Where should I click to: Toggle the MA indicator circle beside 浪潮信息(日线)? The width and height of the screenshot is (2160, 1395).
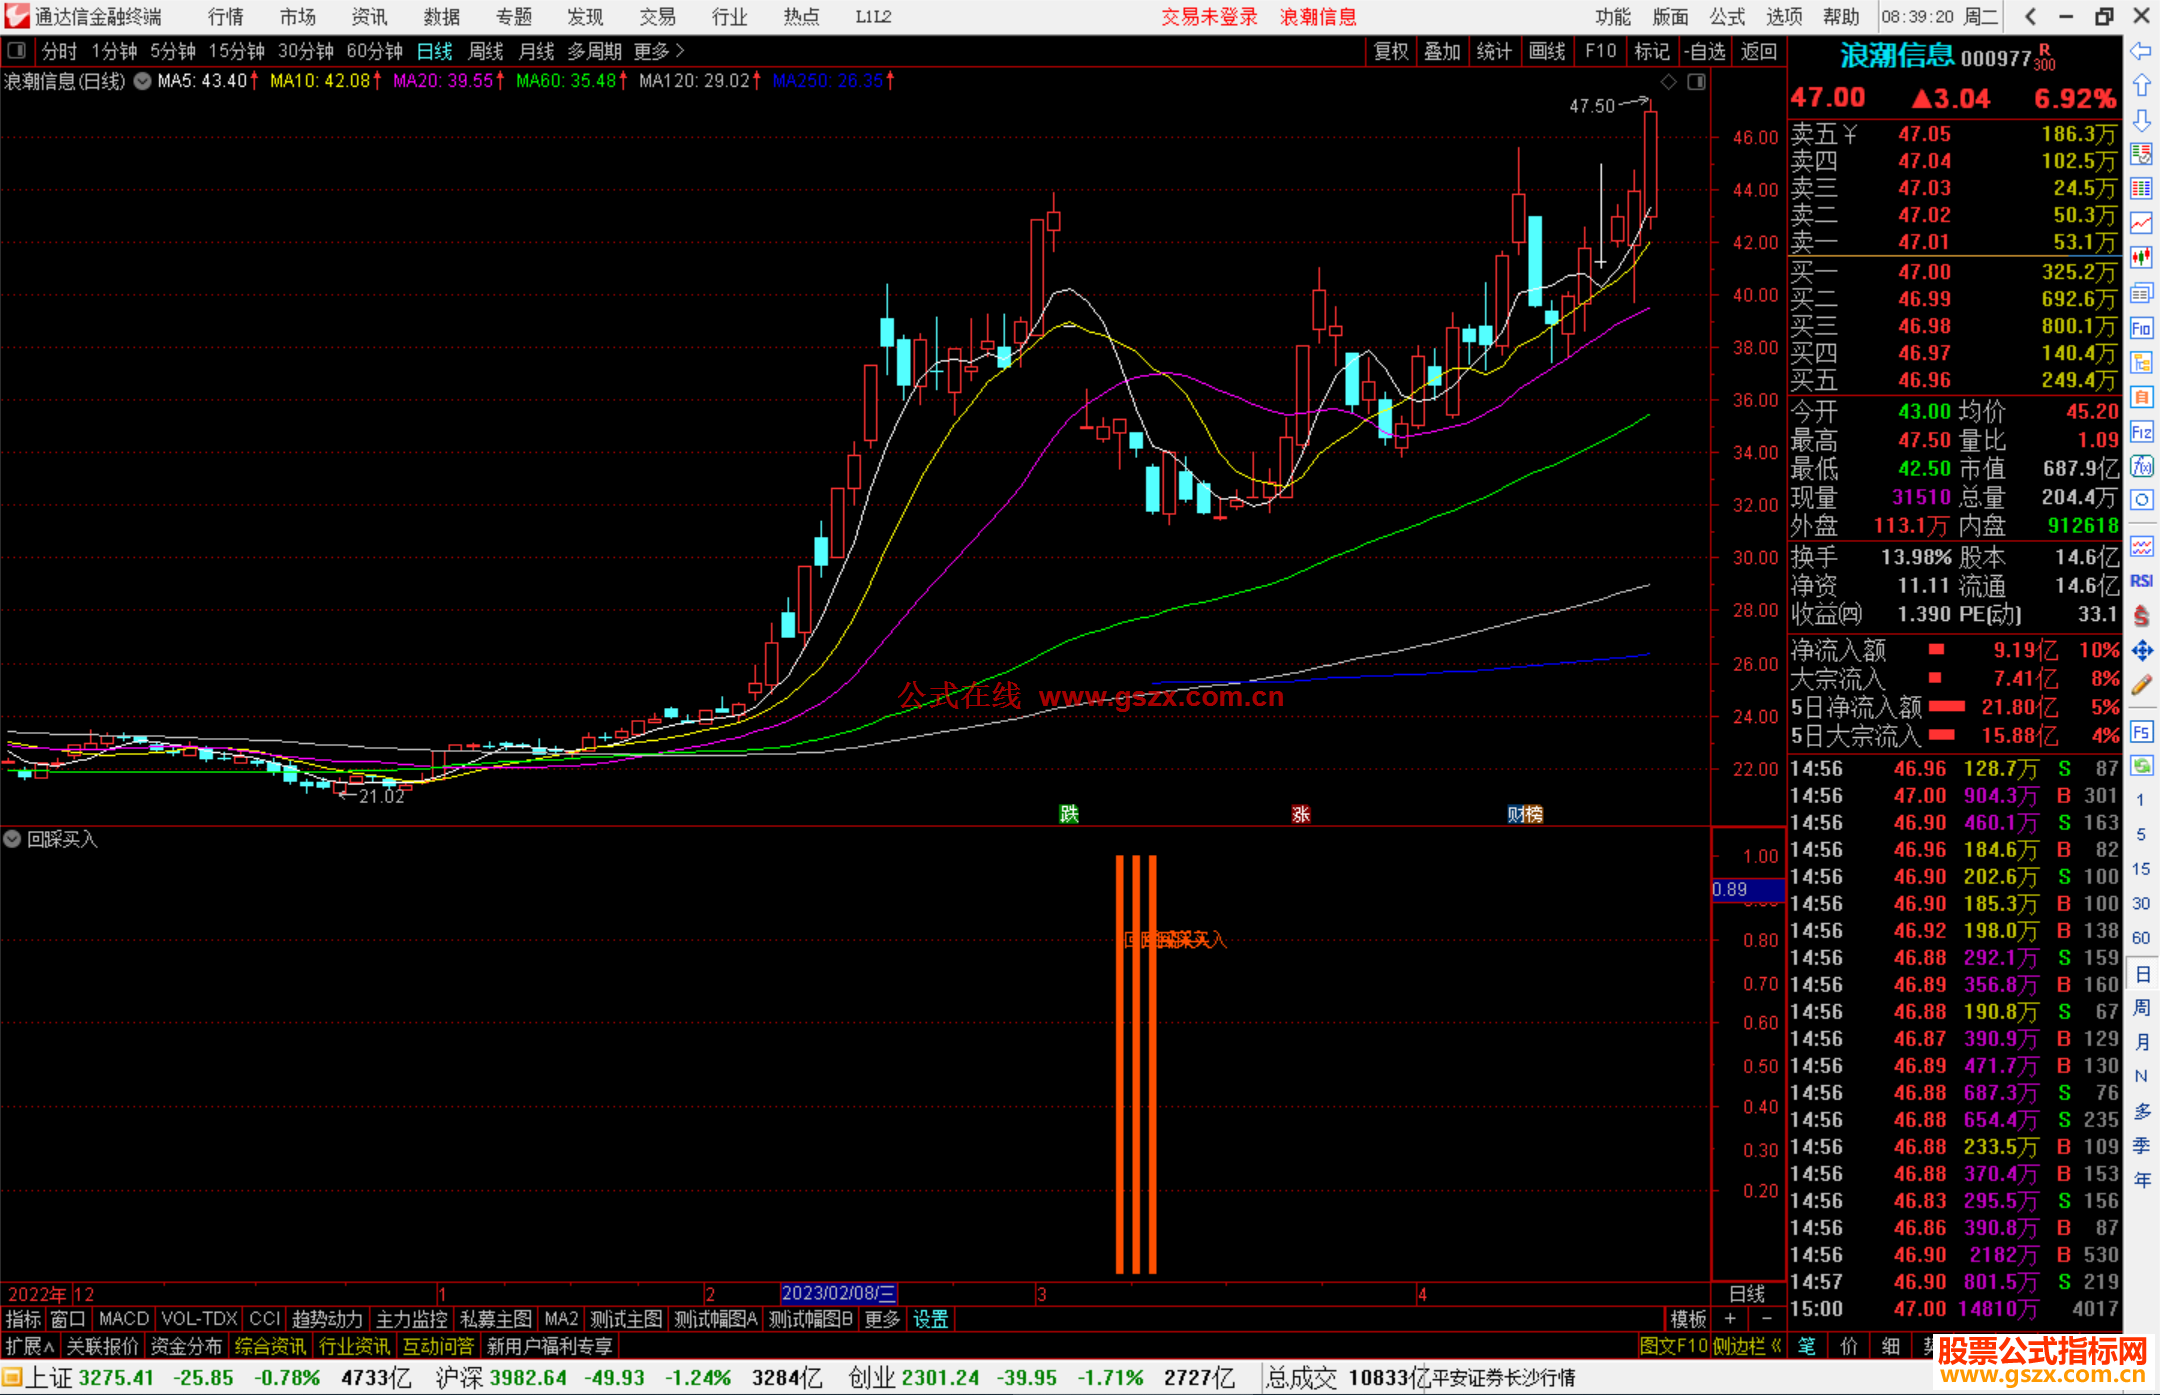pos(142,81)
